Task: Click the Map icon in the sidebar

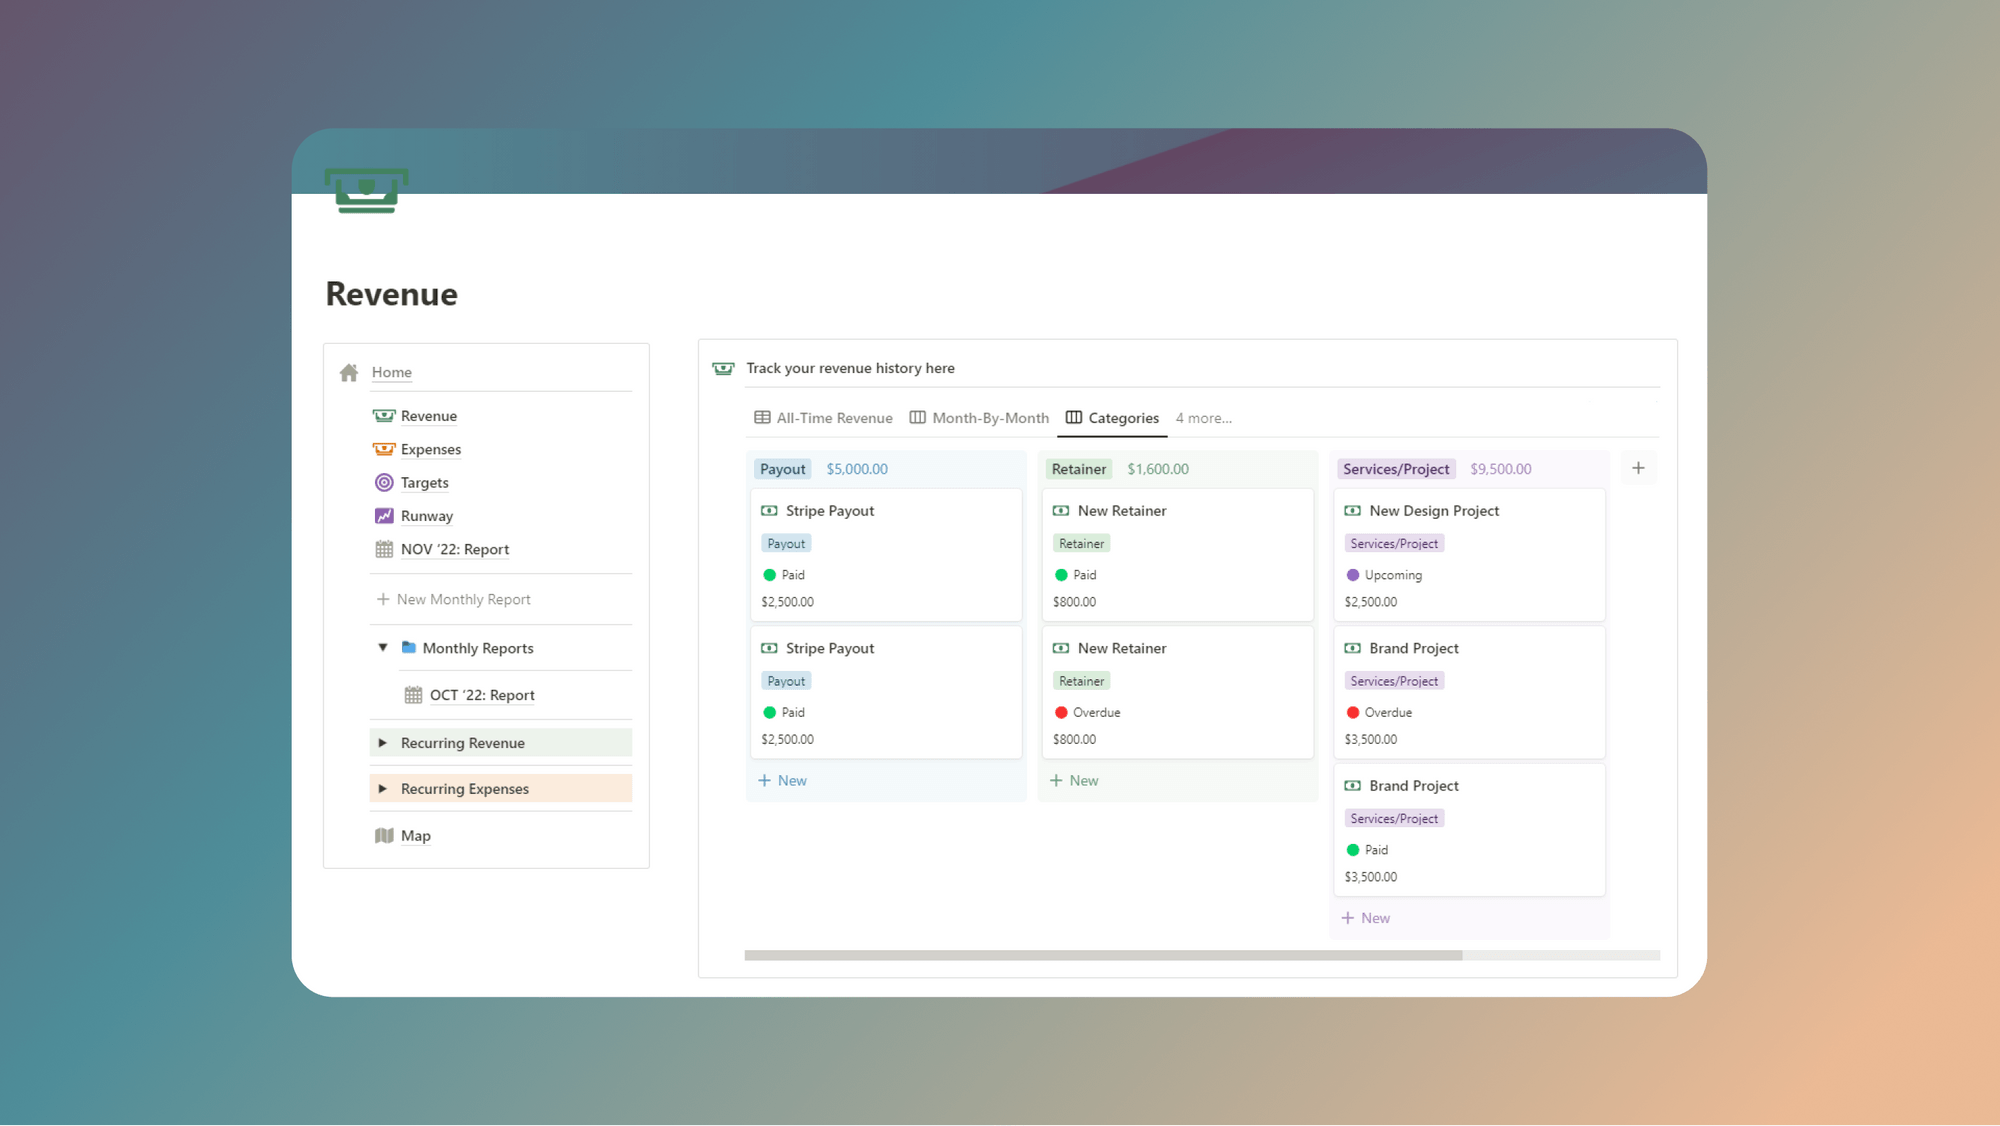Action: 385,835
